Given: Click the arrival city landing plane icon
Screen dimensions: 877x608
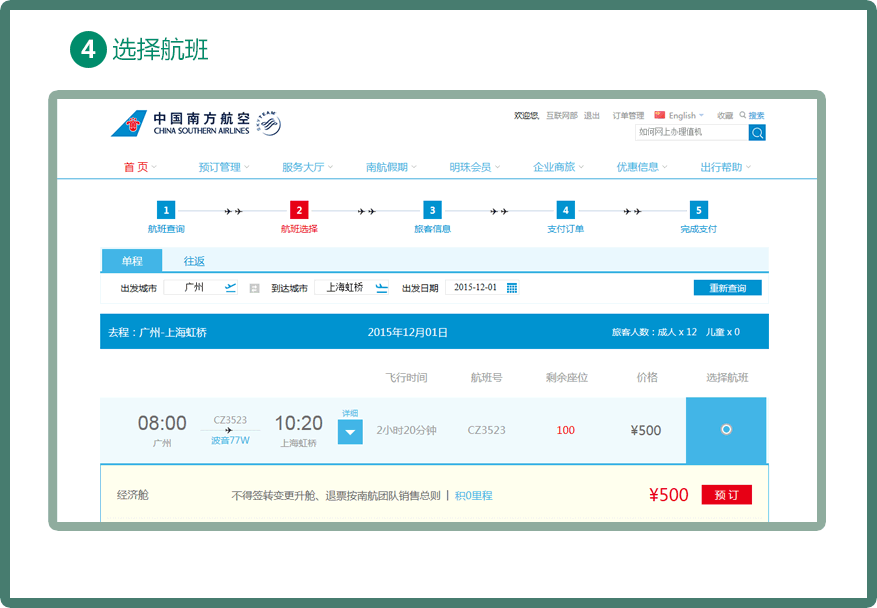Looking at the screenshot, I should (x=381, y=288).
